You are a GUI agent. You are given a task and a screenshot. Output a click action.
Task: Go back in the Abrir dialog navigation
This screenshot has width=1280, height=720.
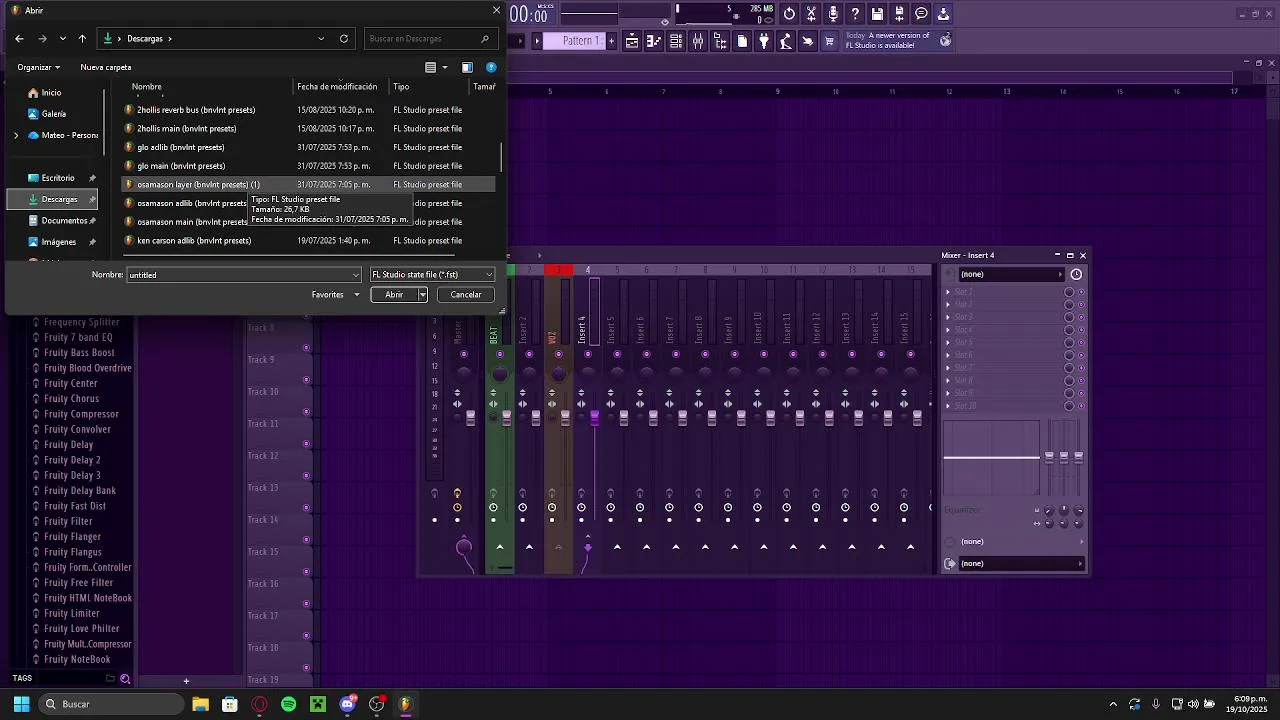click(x=19, y=39)
